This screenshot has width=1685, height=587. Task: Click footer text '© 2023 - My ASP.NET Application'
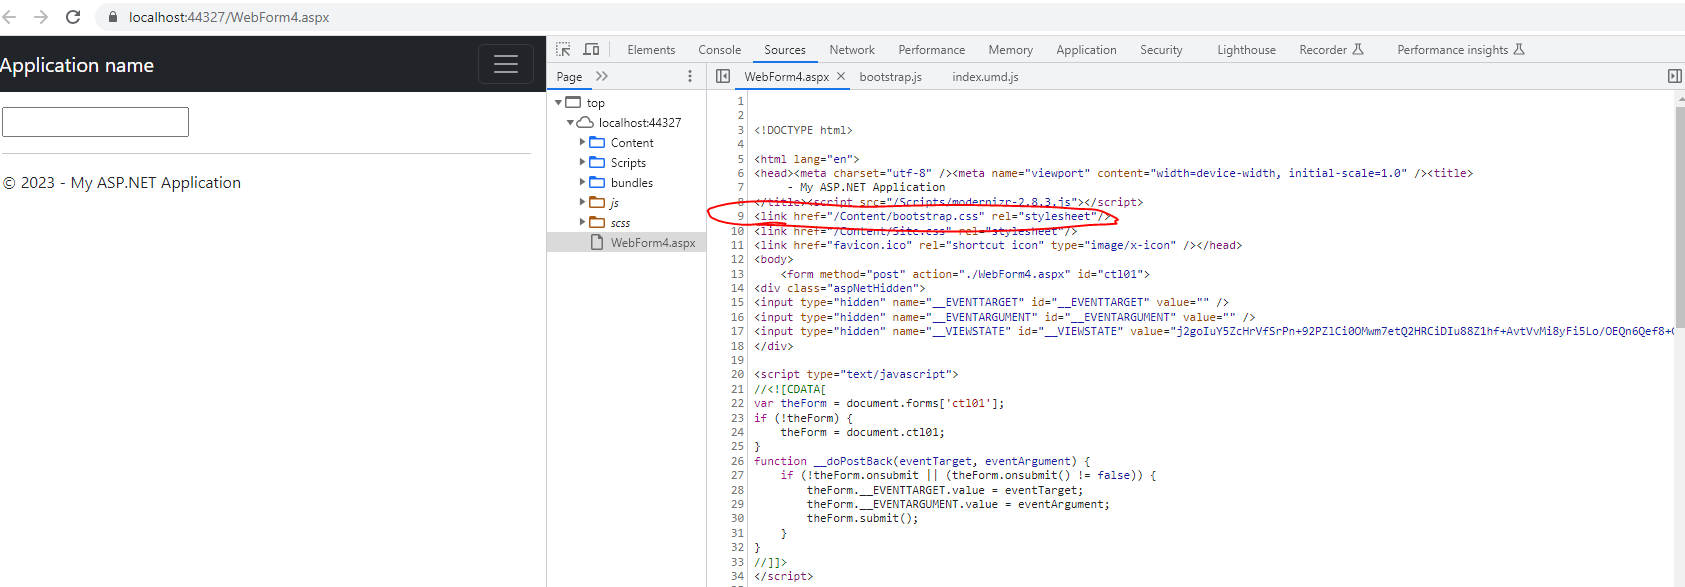point(122,183)
